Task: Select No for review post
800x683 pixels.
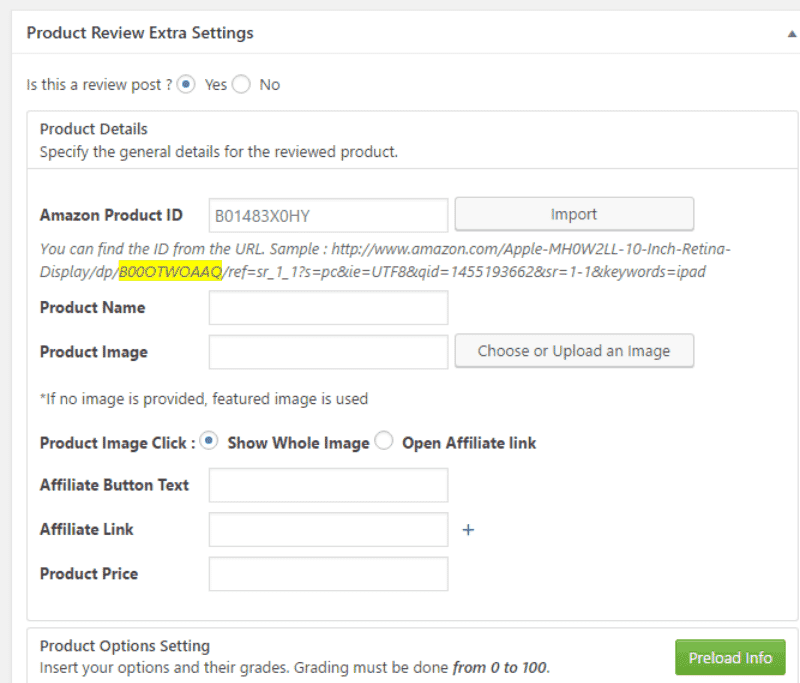Action: coord(241,85)
